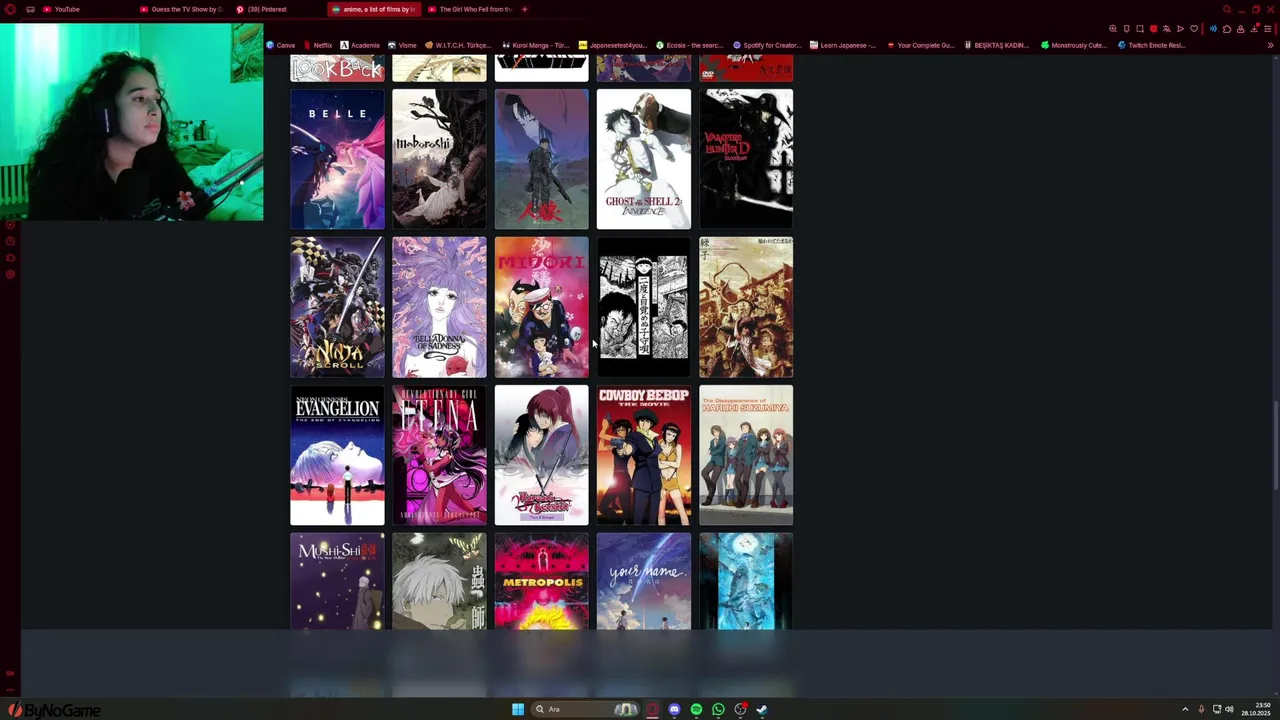Open the page translate icon
The image size is (1280, 720).
[1166, 29]
